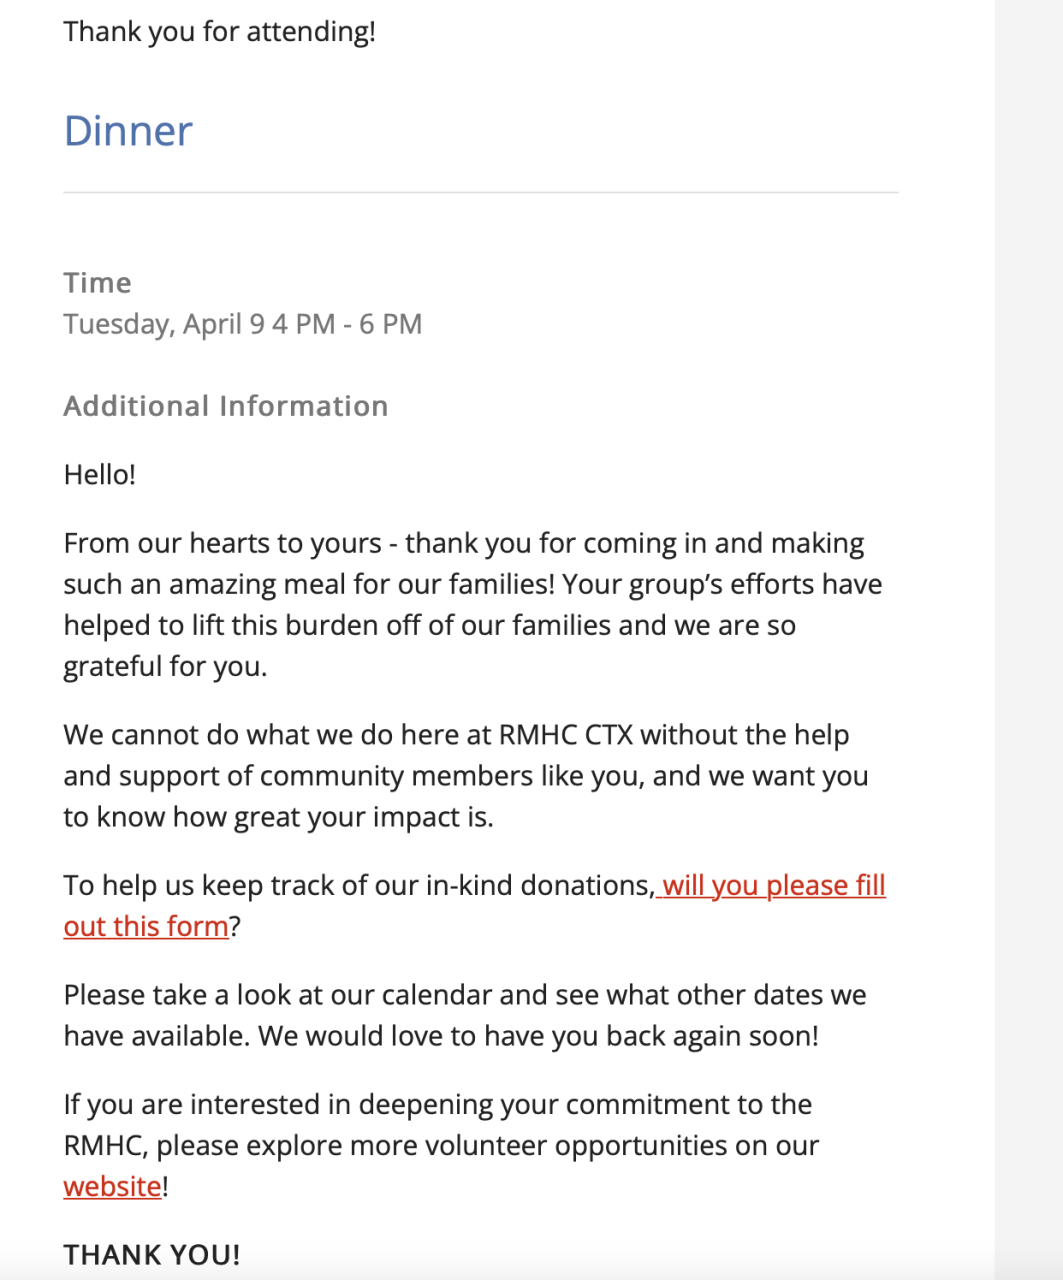Click the "Hello!" greeting line

click(99, 474)
